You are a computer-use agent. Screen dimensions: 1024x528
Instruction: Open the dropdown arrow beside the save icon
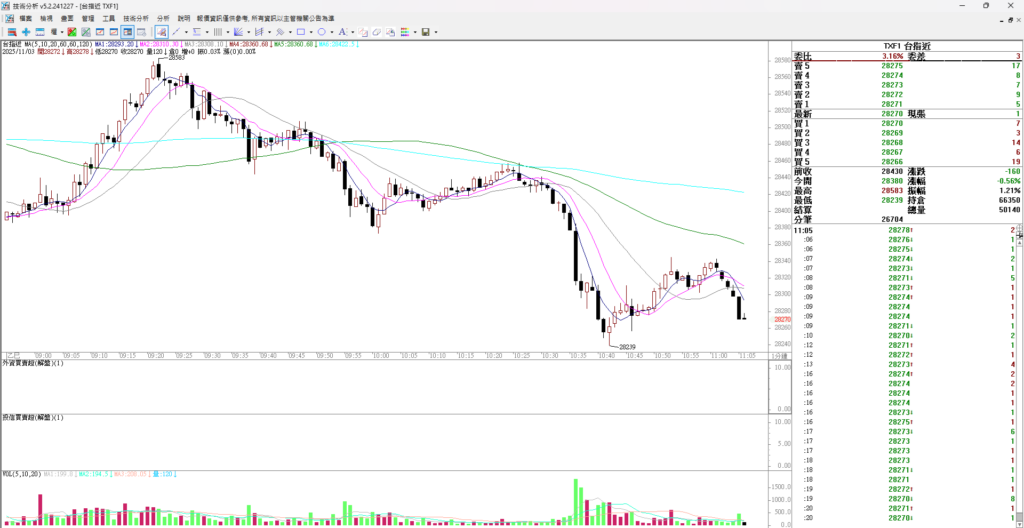[436, 32]
